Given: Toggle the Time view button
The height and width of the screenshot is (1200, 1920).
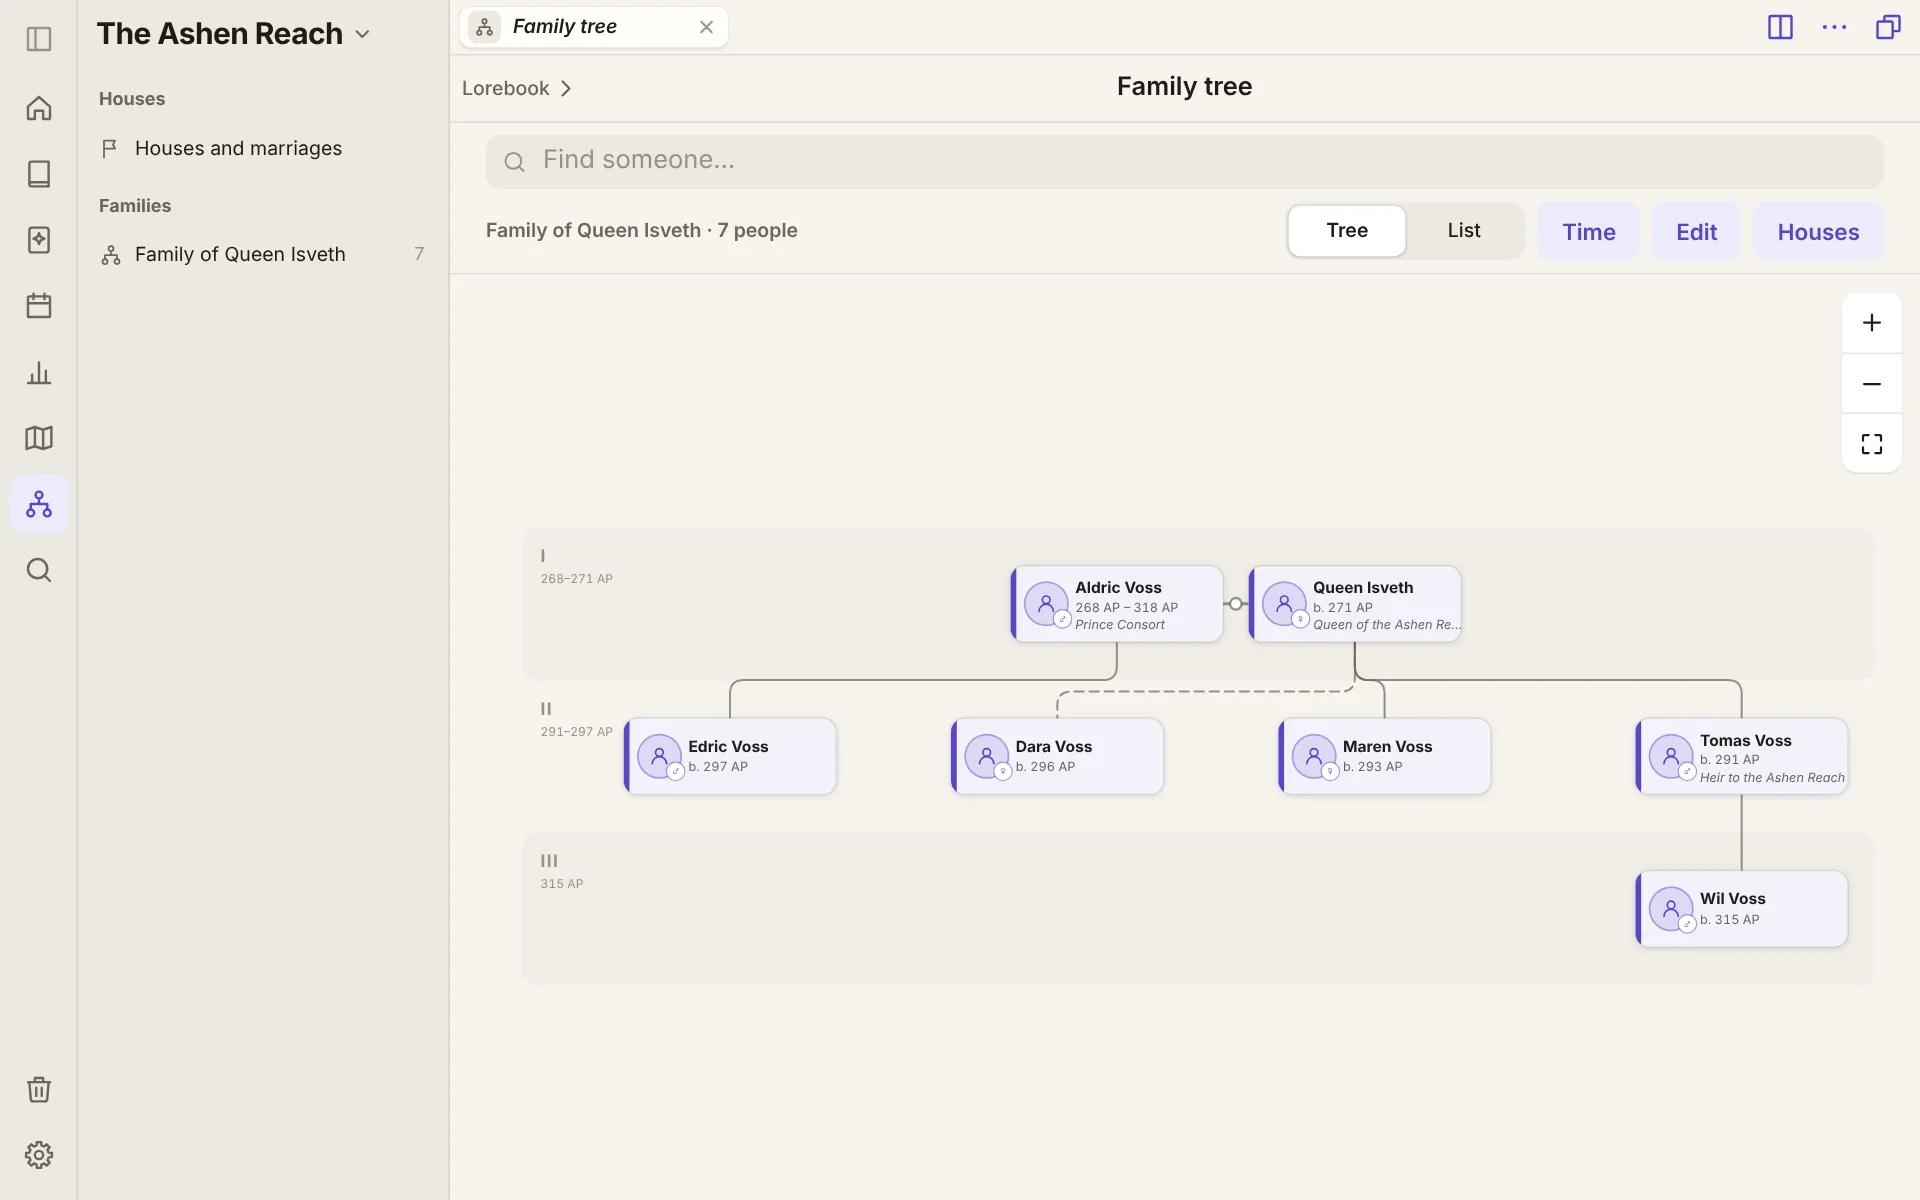Looking at the screenshot, I should [x=1588, y=232].
